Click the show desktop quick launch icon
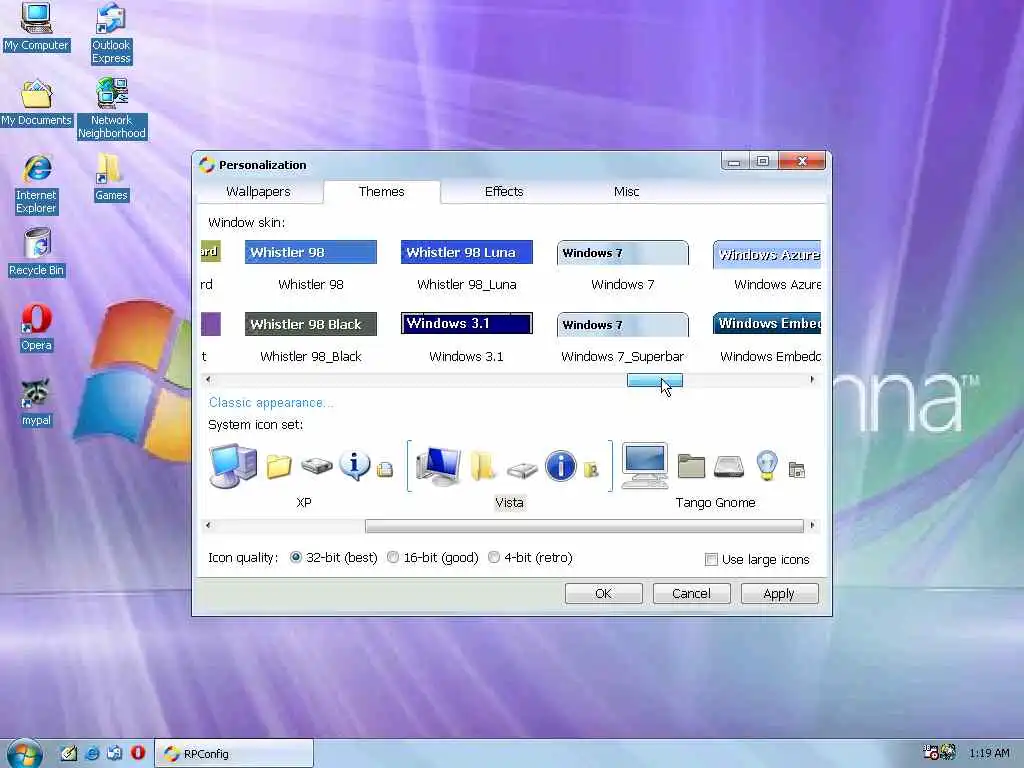This screenshot has width=1024, height=768. tap(69, 753)
